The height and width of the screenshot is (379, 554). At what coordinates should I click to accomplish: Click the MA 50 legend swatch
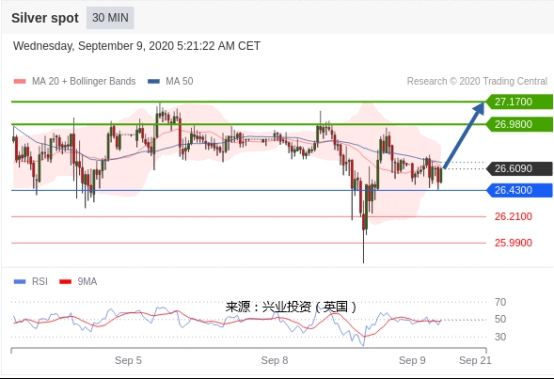click(x=154, y=82)
